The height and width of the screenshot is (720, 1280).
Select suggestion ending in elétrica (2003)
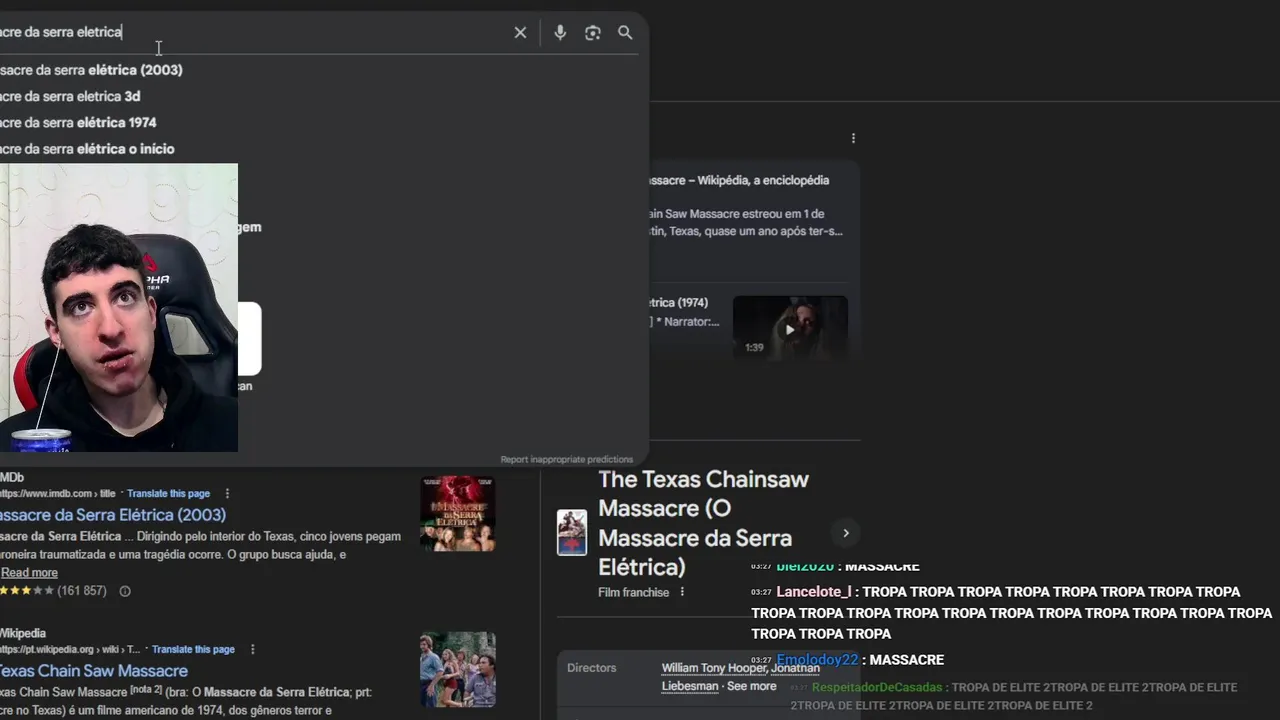tap(91, 70)
